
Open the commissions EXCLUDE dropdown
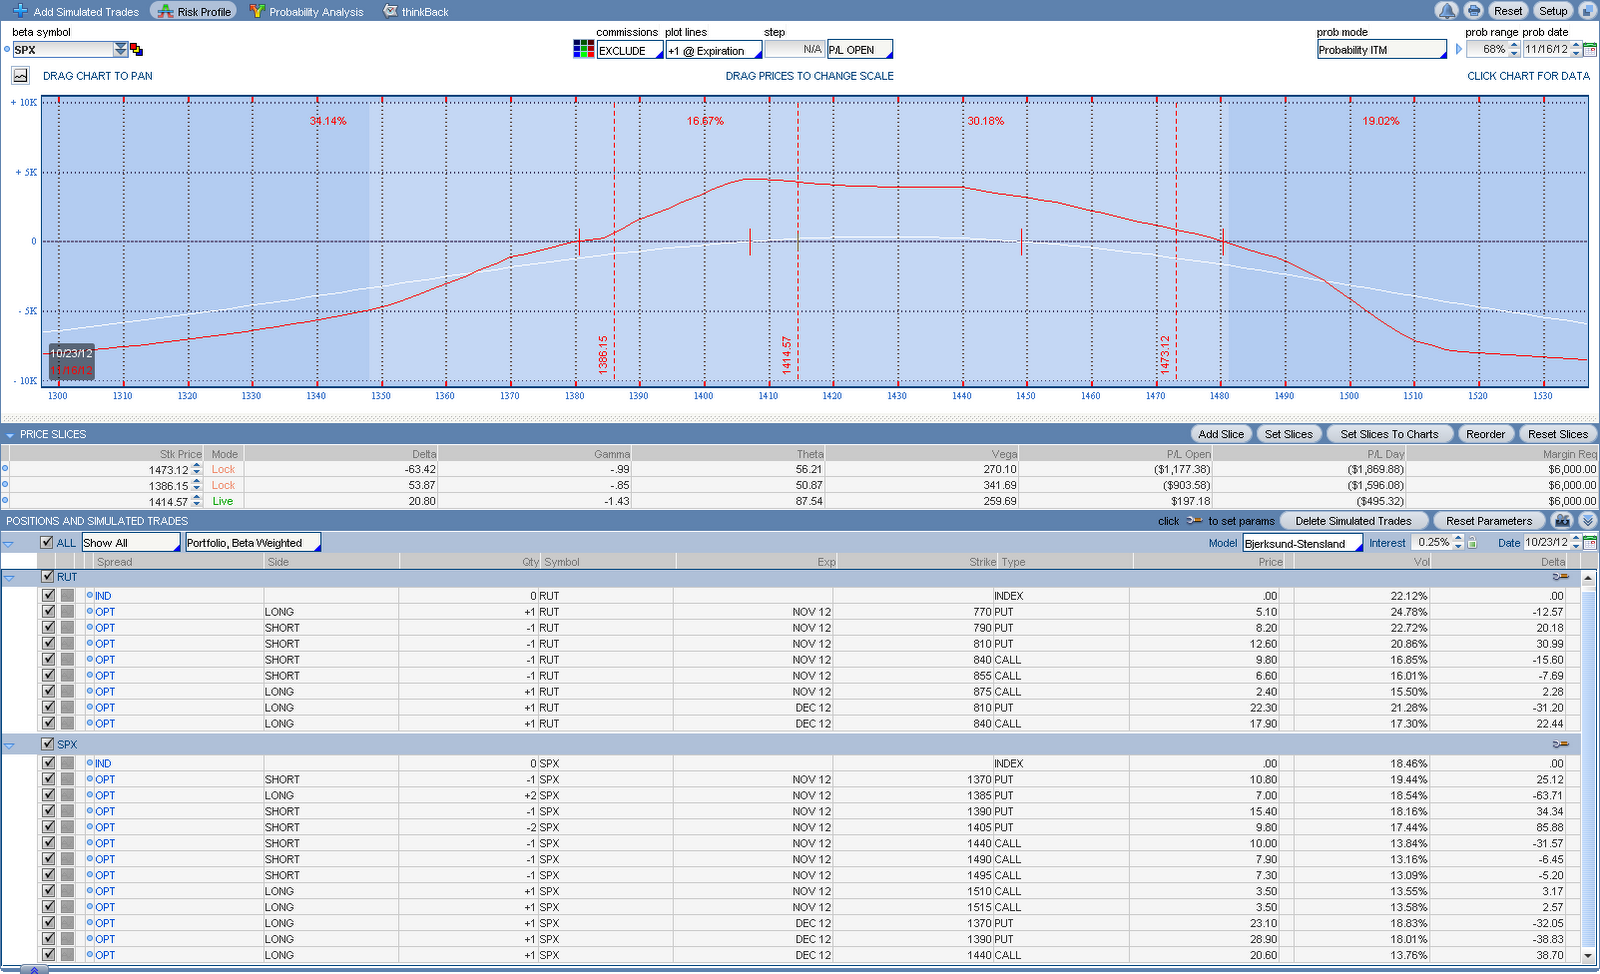[x=630, y=50]
